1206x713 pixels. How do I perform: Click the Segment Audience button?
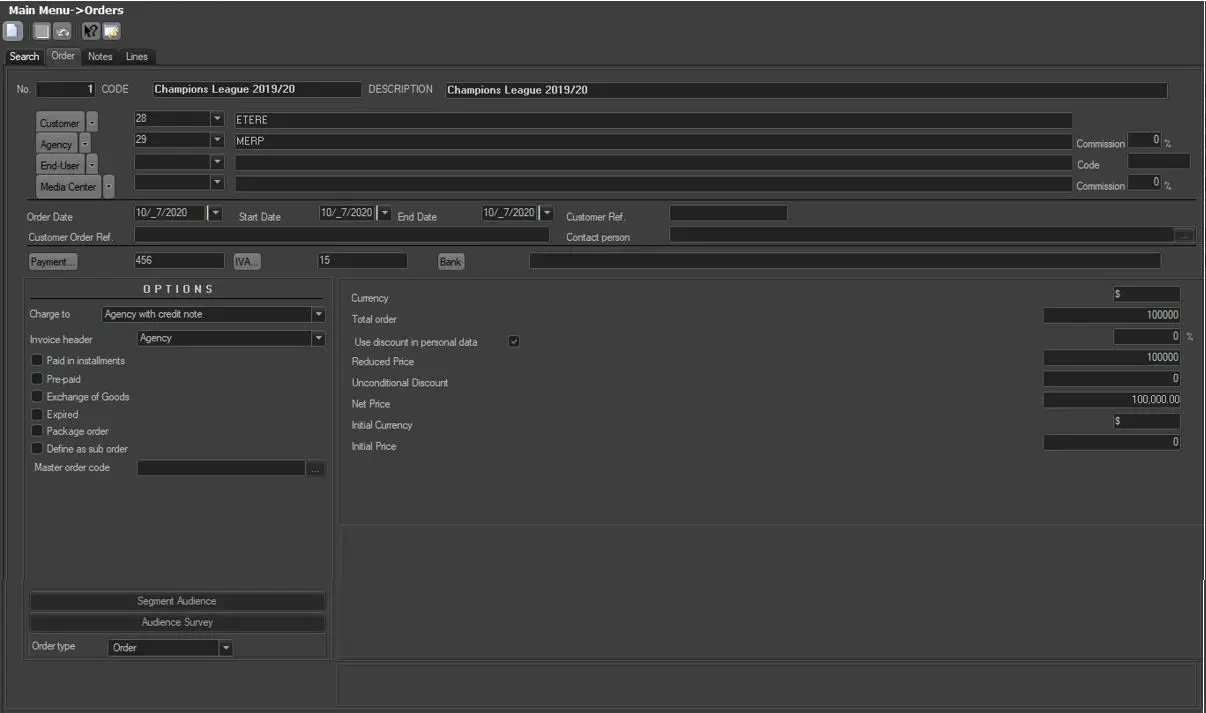[x=177, y=601]
